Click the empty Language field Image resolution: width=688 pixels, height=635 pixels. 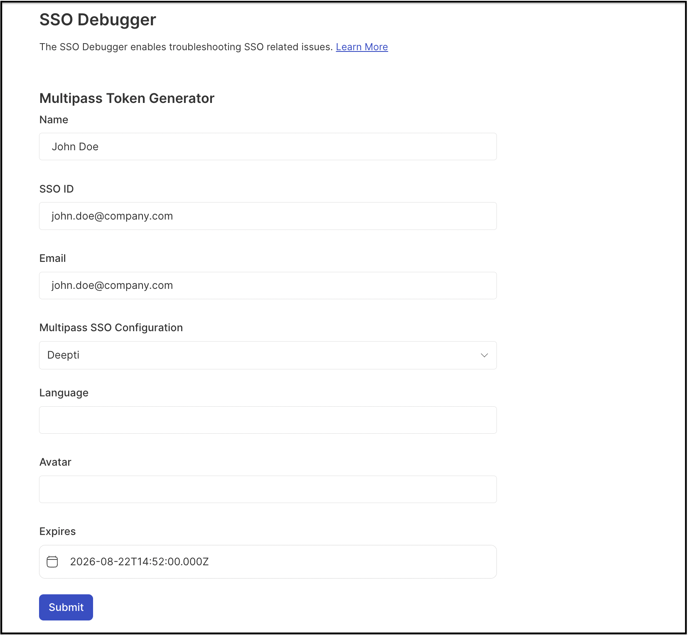268,420
